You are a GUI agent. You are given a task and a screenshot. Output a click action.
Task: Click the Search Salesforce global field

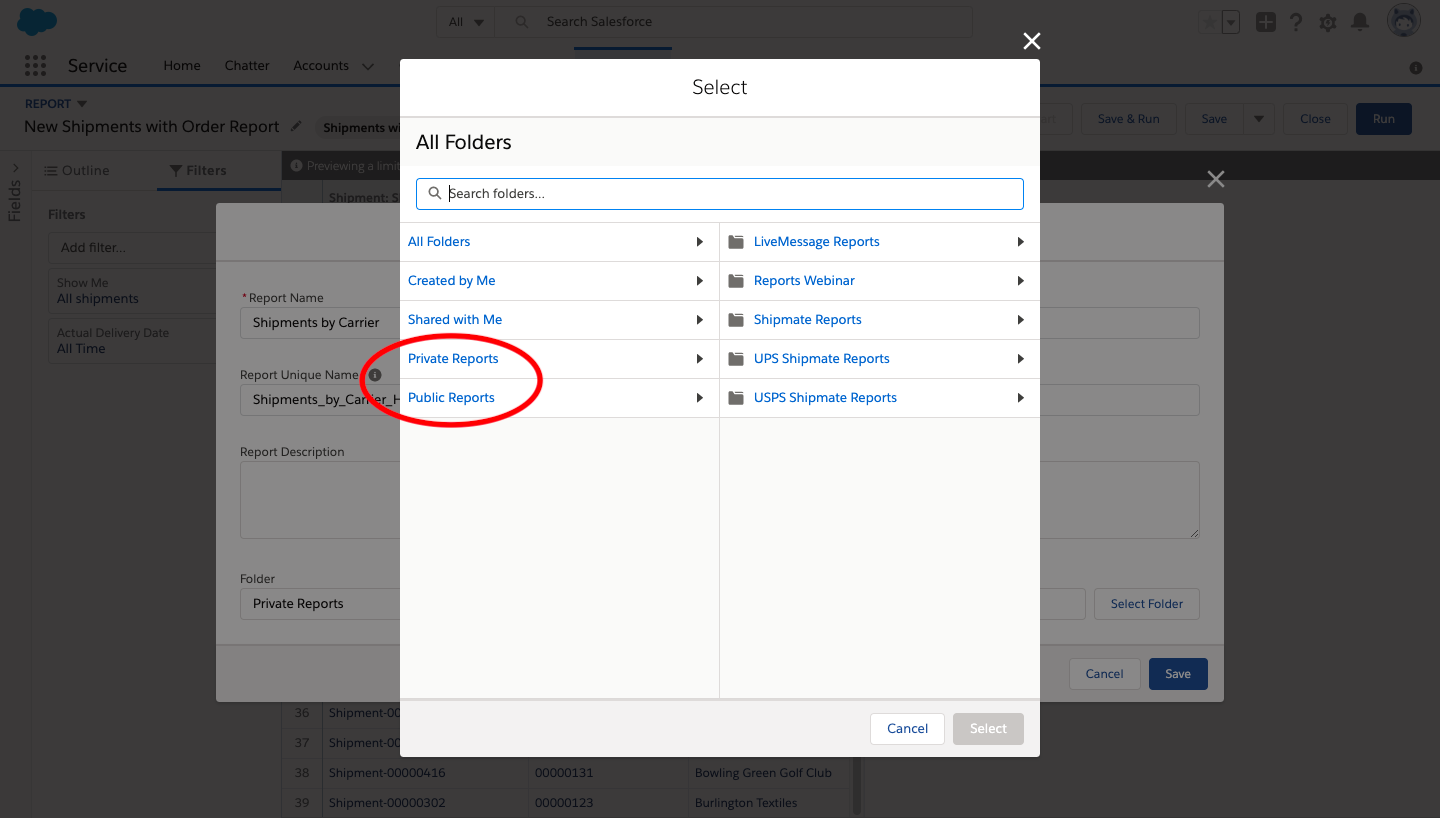pos(735,22)
